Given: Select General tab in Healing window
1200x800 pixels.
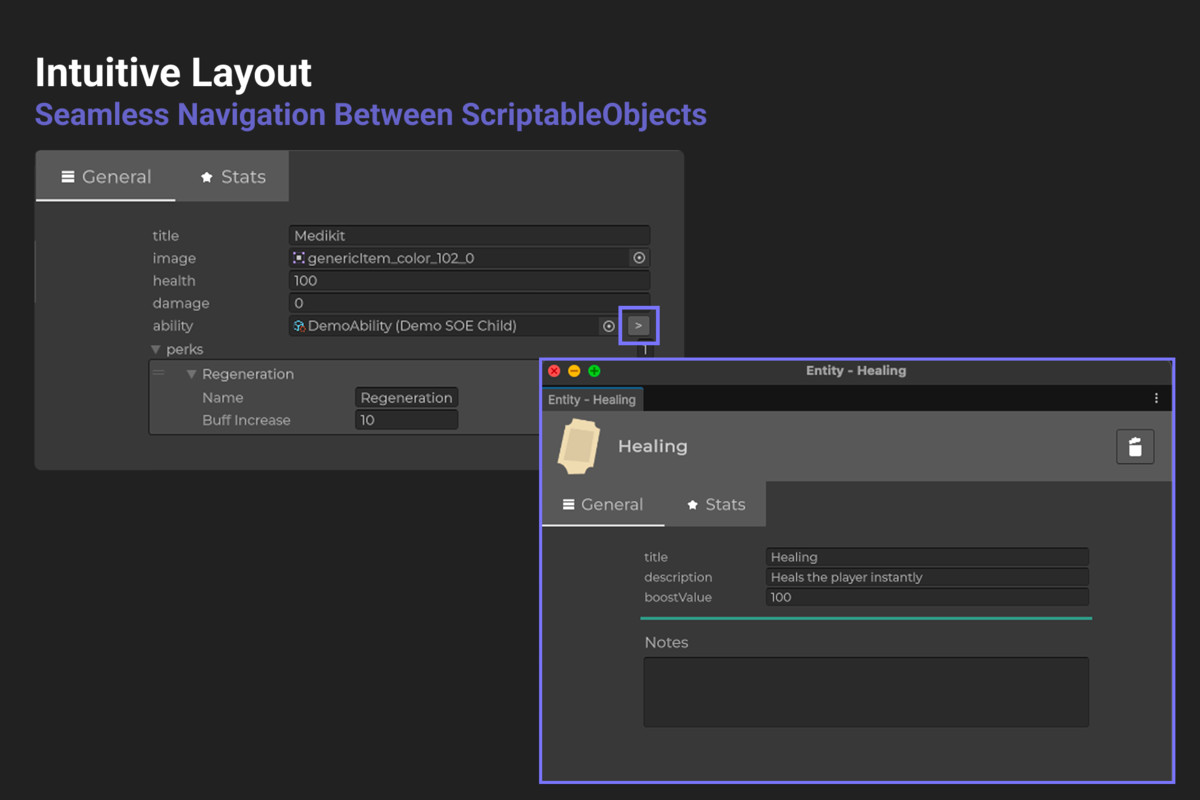Looking at the screenshot, I should click(x=603, y=505).
